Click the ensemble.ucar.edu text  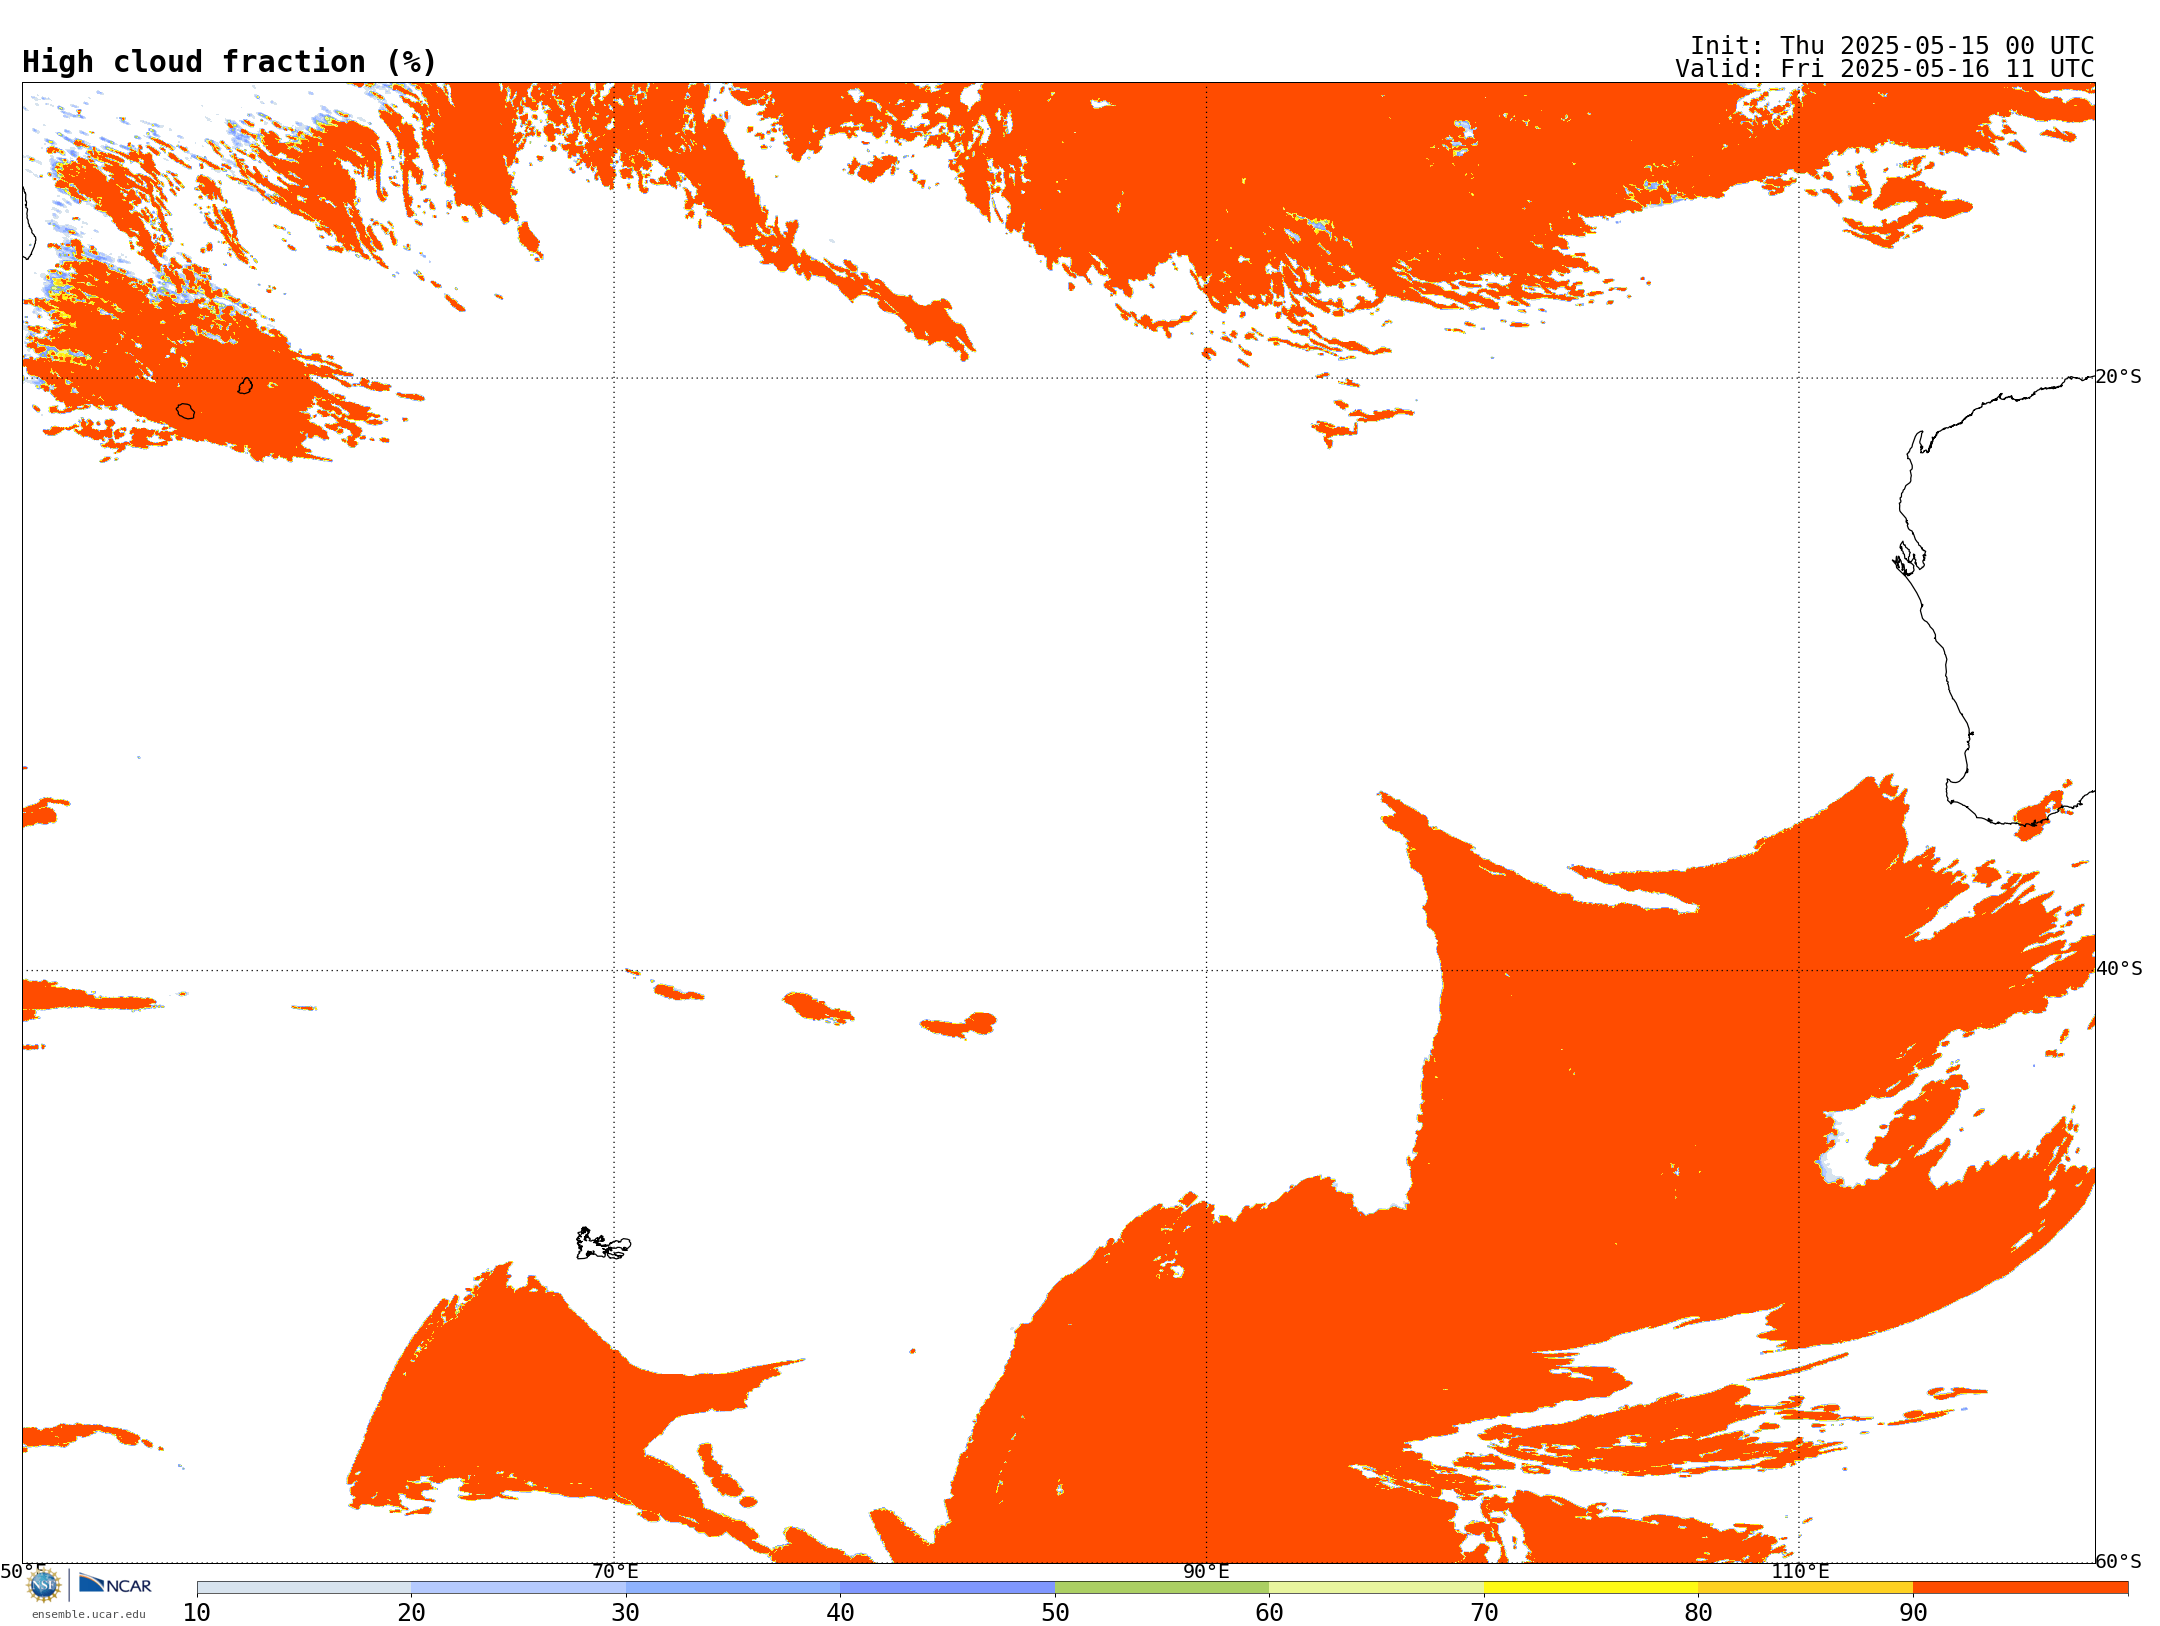pos(89,1614)
